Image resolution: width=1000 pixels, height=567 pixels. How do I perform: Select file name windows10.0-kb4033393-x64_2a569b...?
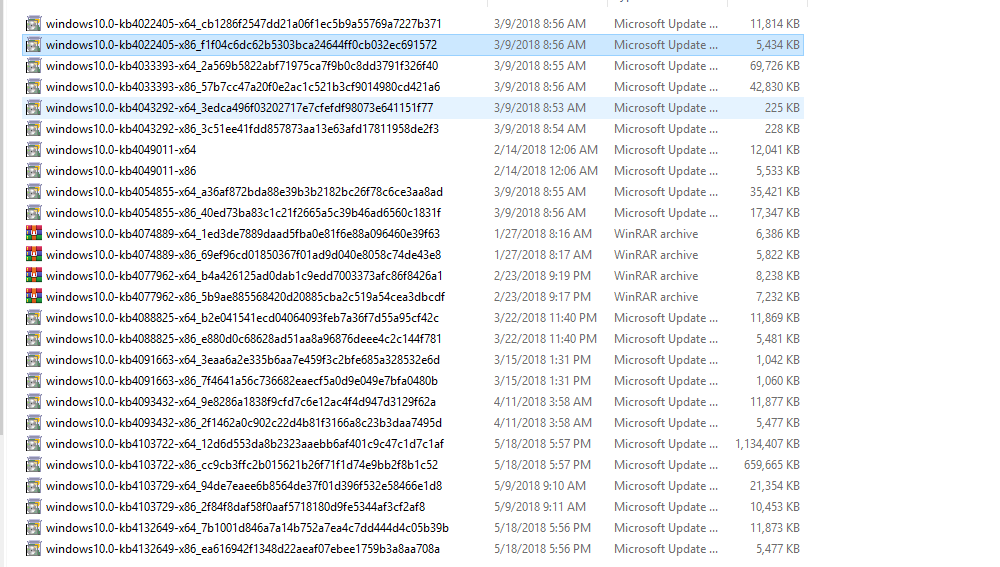(x=242, y=66)
